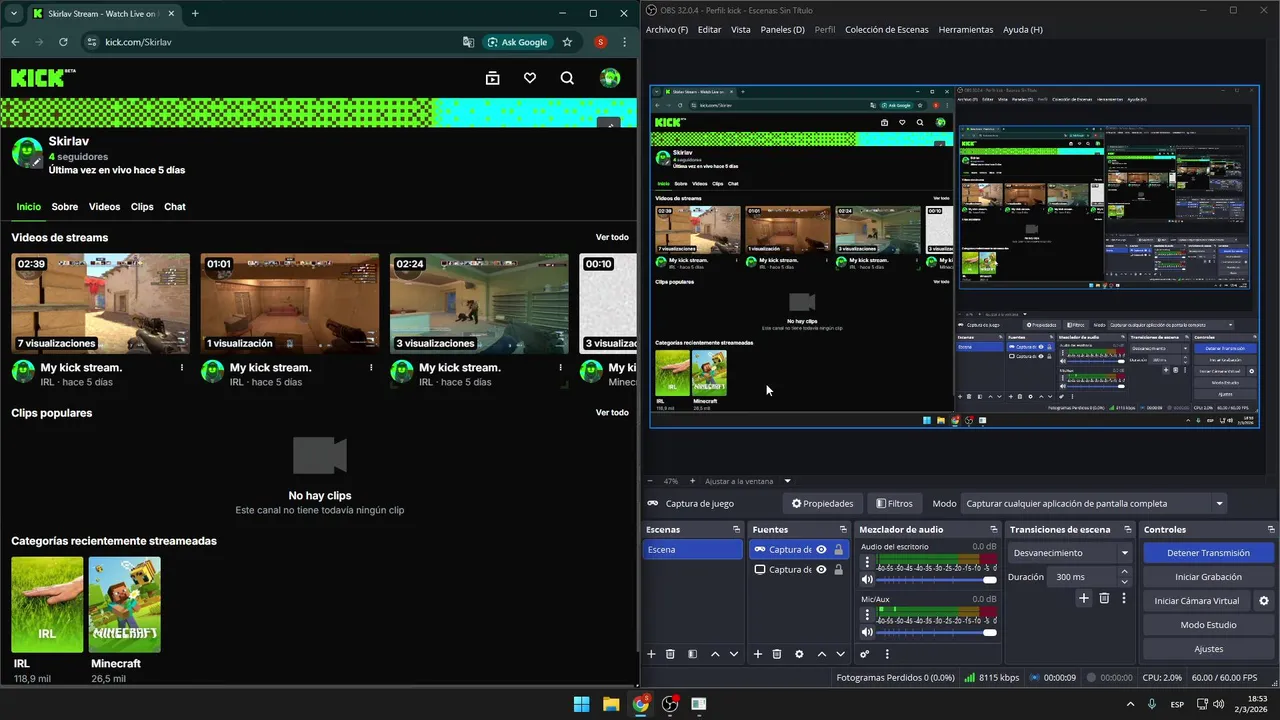Open File Explorer from taskbar
Screen dimensions: 1280x720
pos(611,704)
